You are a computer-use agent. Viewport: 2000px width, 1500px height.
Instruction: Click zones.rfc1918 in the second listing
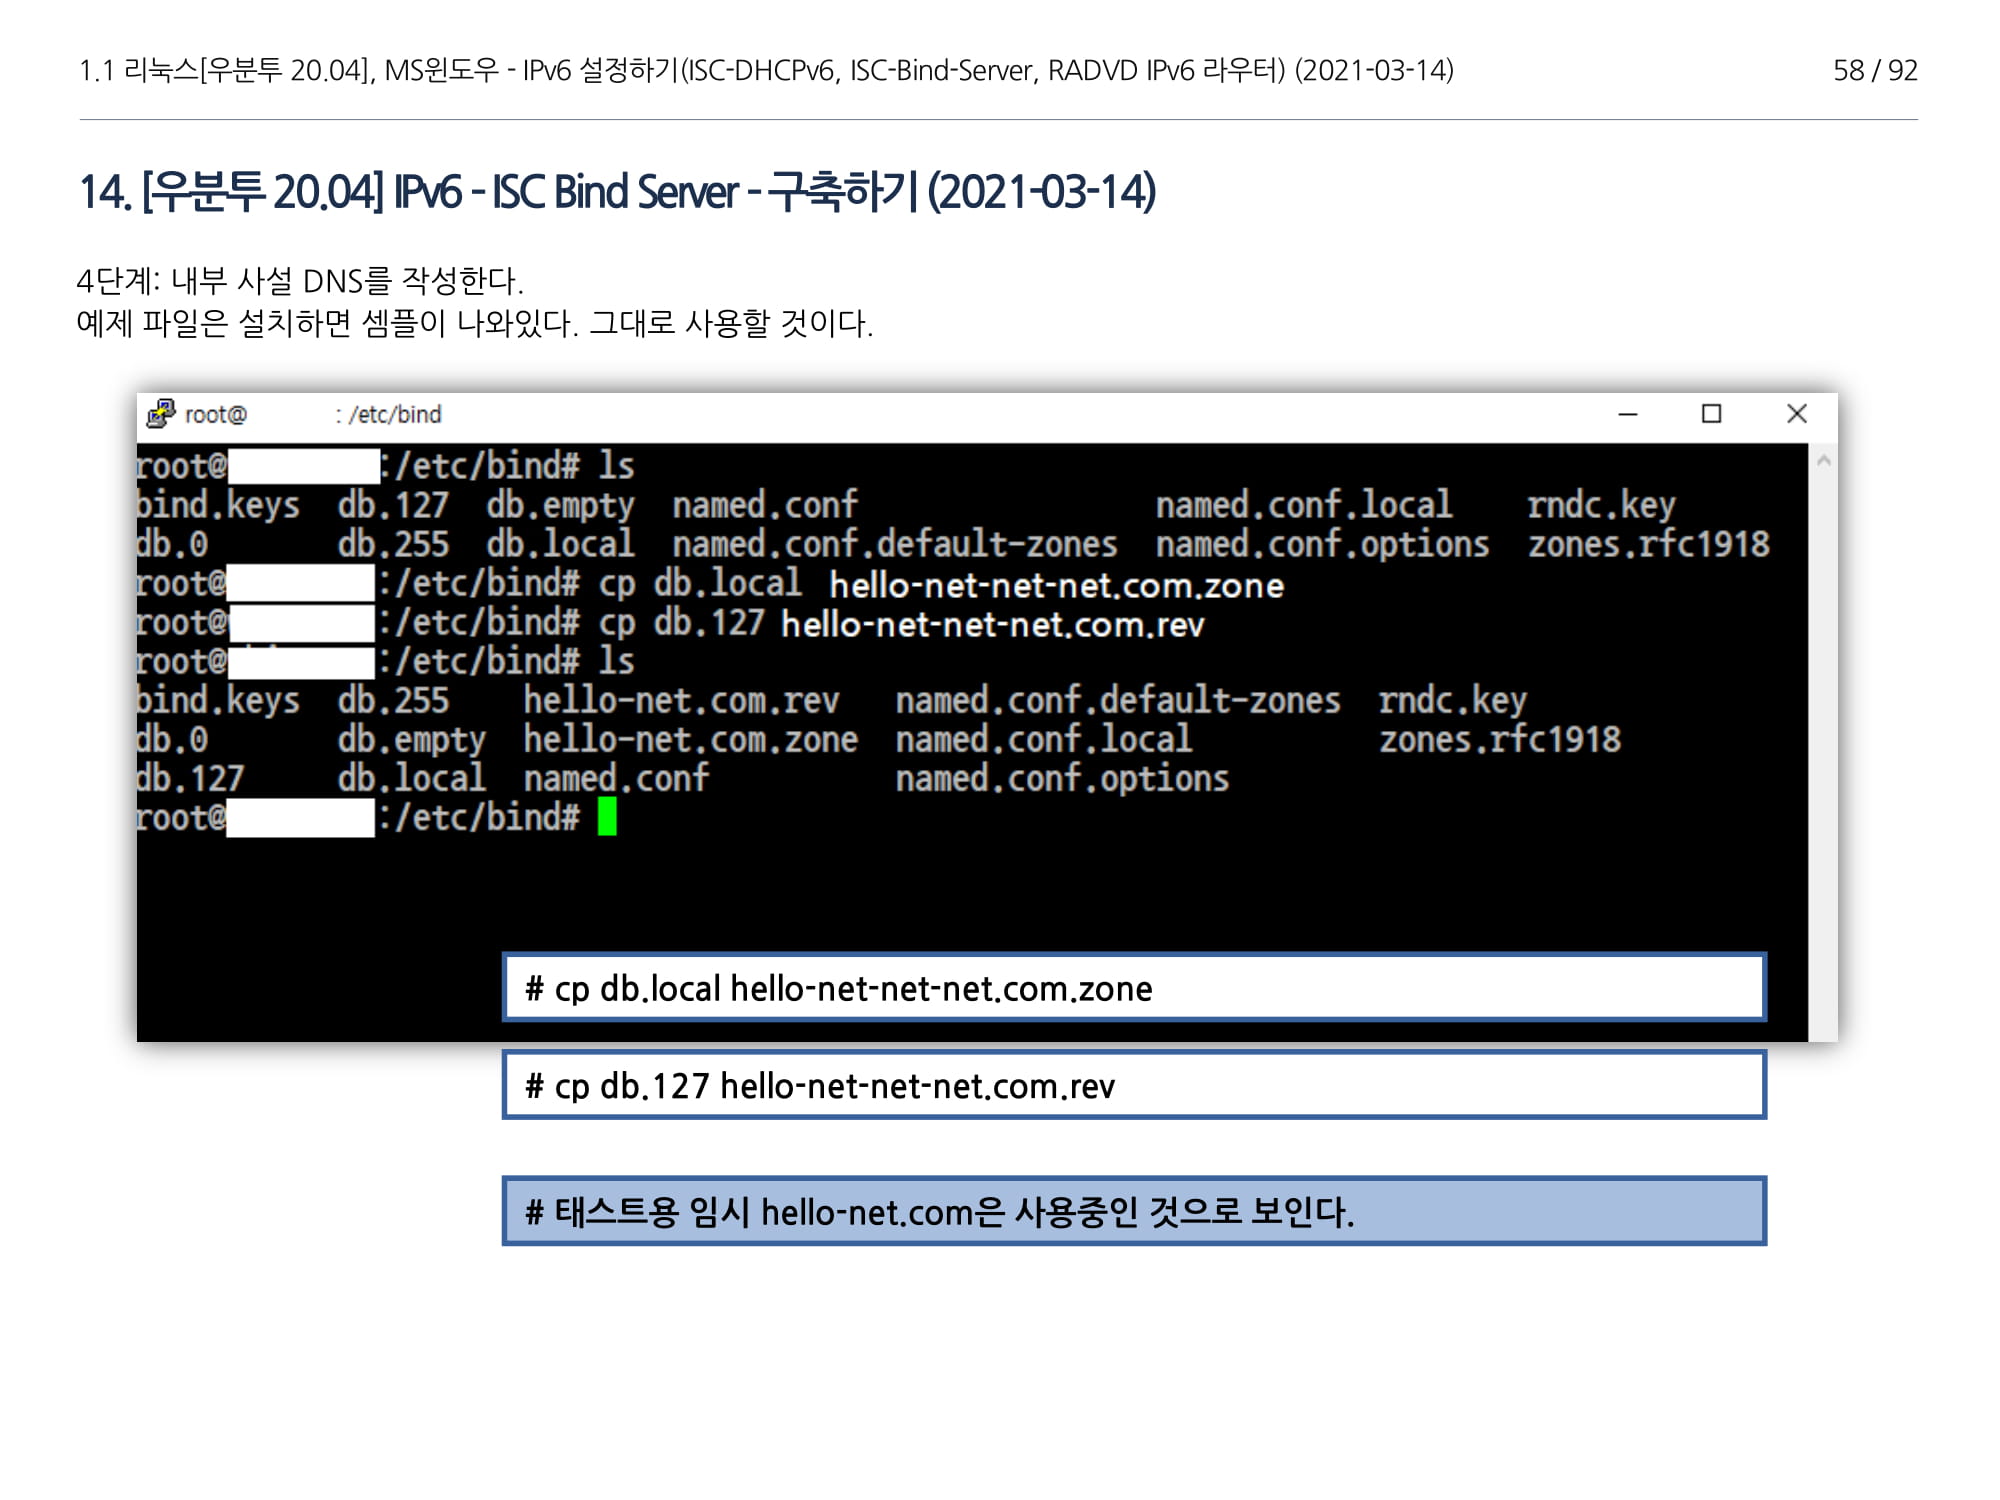pos(1499,740)
